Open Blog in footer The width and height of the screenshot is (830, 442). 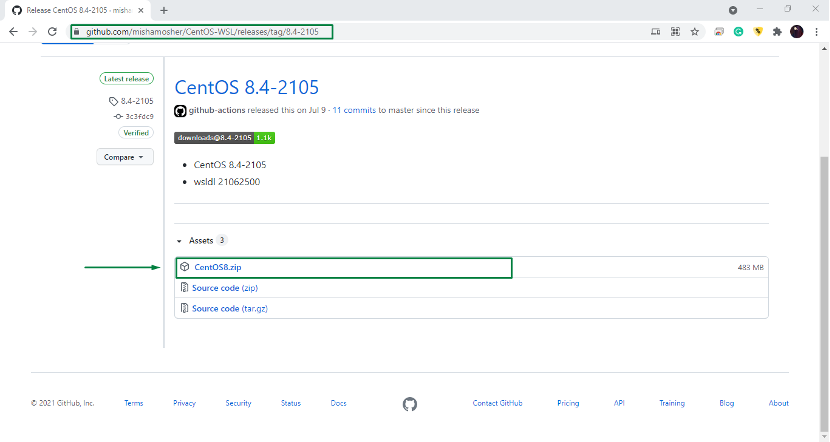pyautogui.click(x=727, y=403)
